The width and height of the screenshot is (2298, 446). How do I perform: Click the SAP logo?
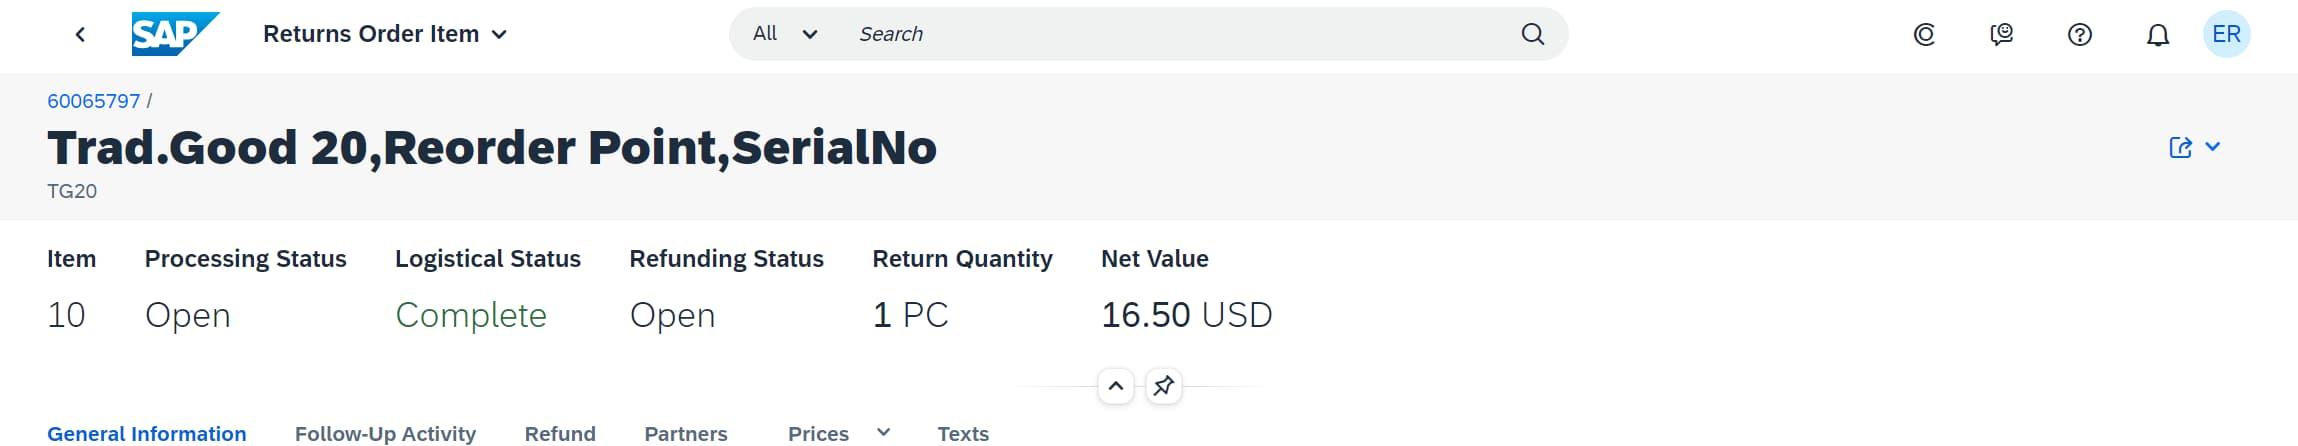pos(174,34)
